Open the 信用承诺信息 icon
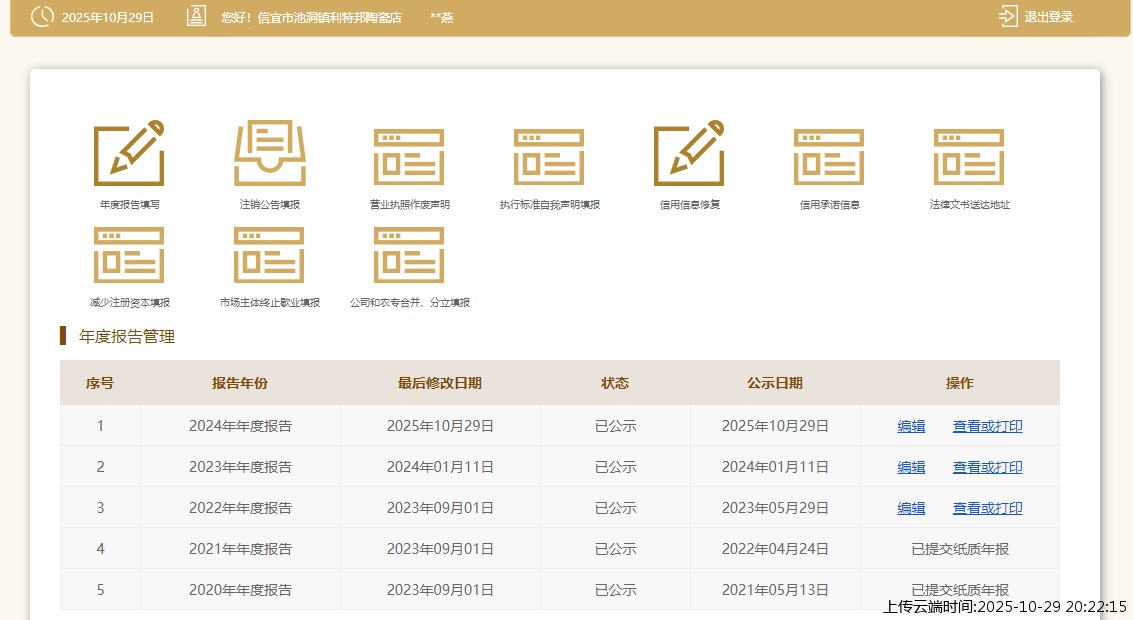 point(829,156)
